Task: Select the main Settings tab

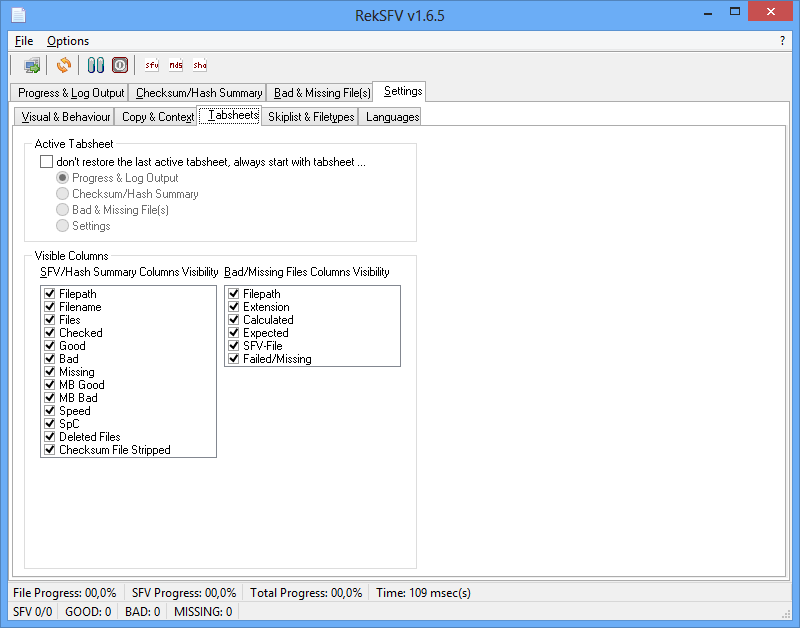Action: (399, 91)
